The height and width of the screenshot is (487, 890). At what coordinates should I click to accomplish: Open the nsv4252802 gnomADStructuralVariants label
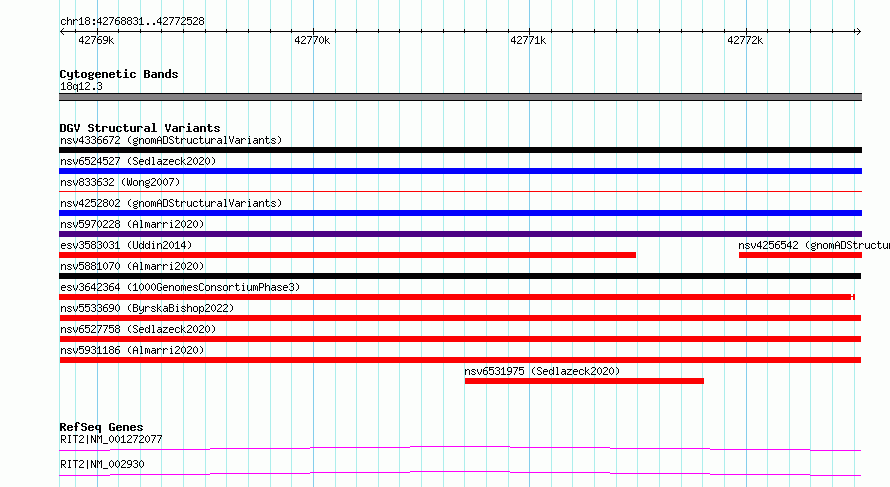pos(171,203)
